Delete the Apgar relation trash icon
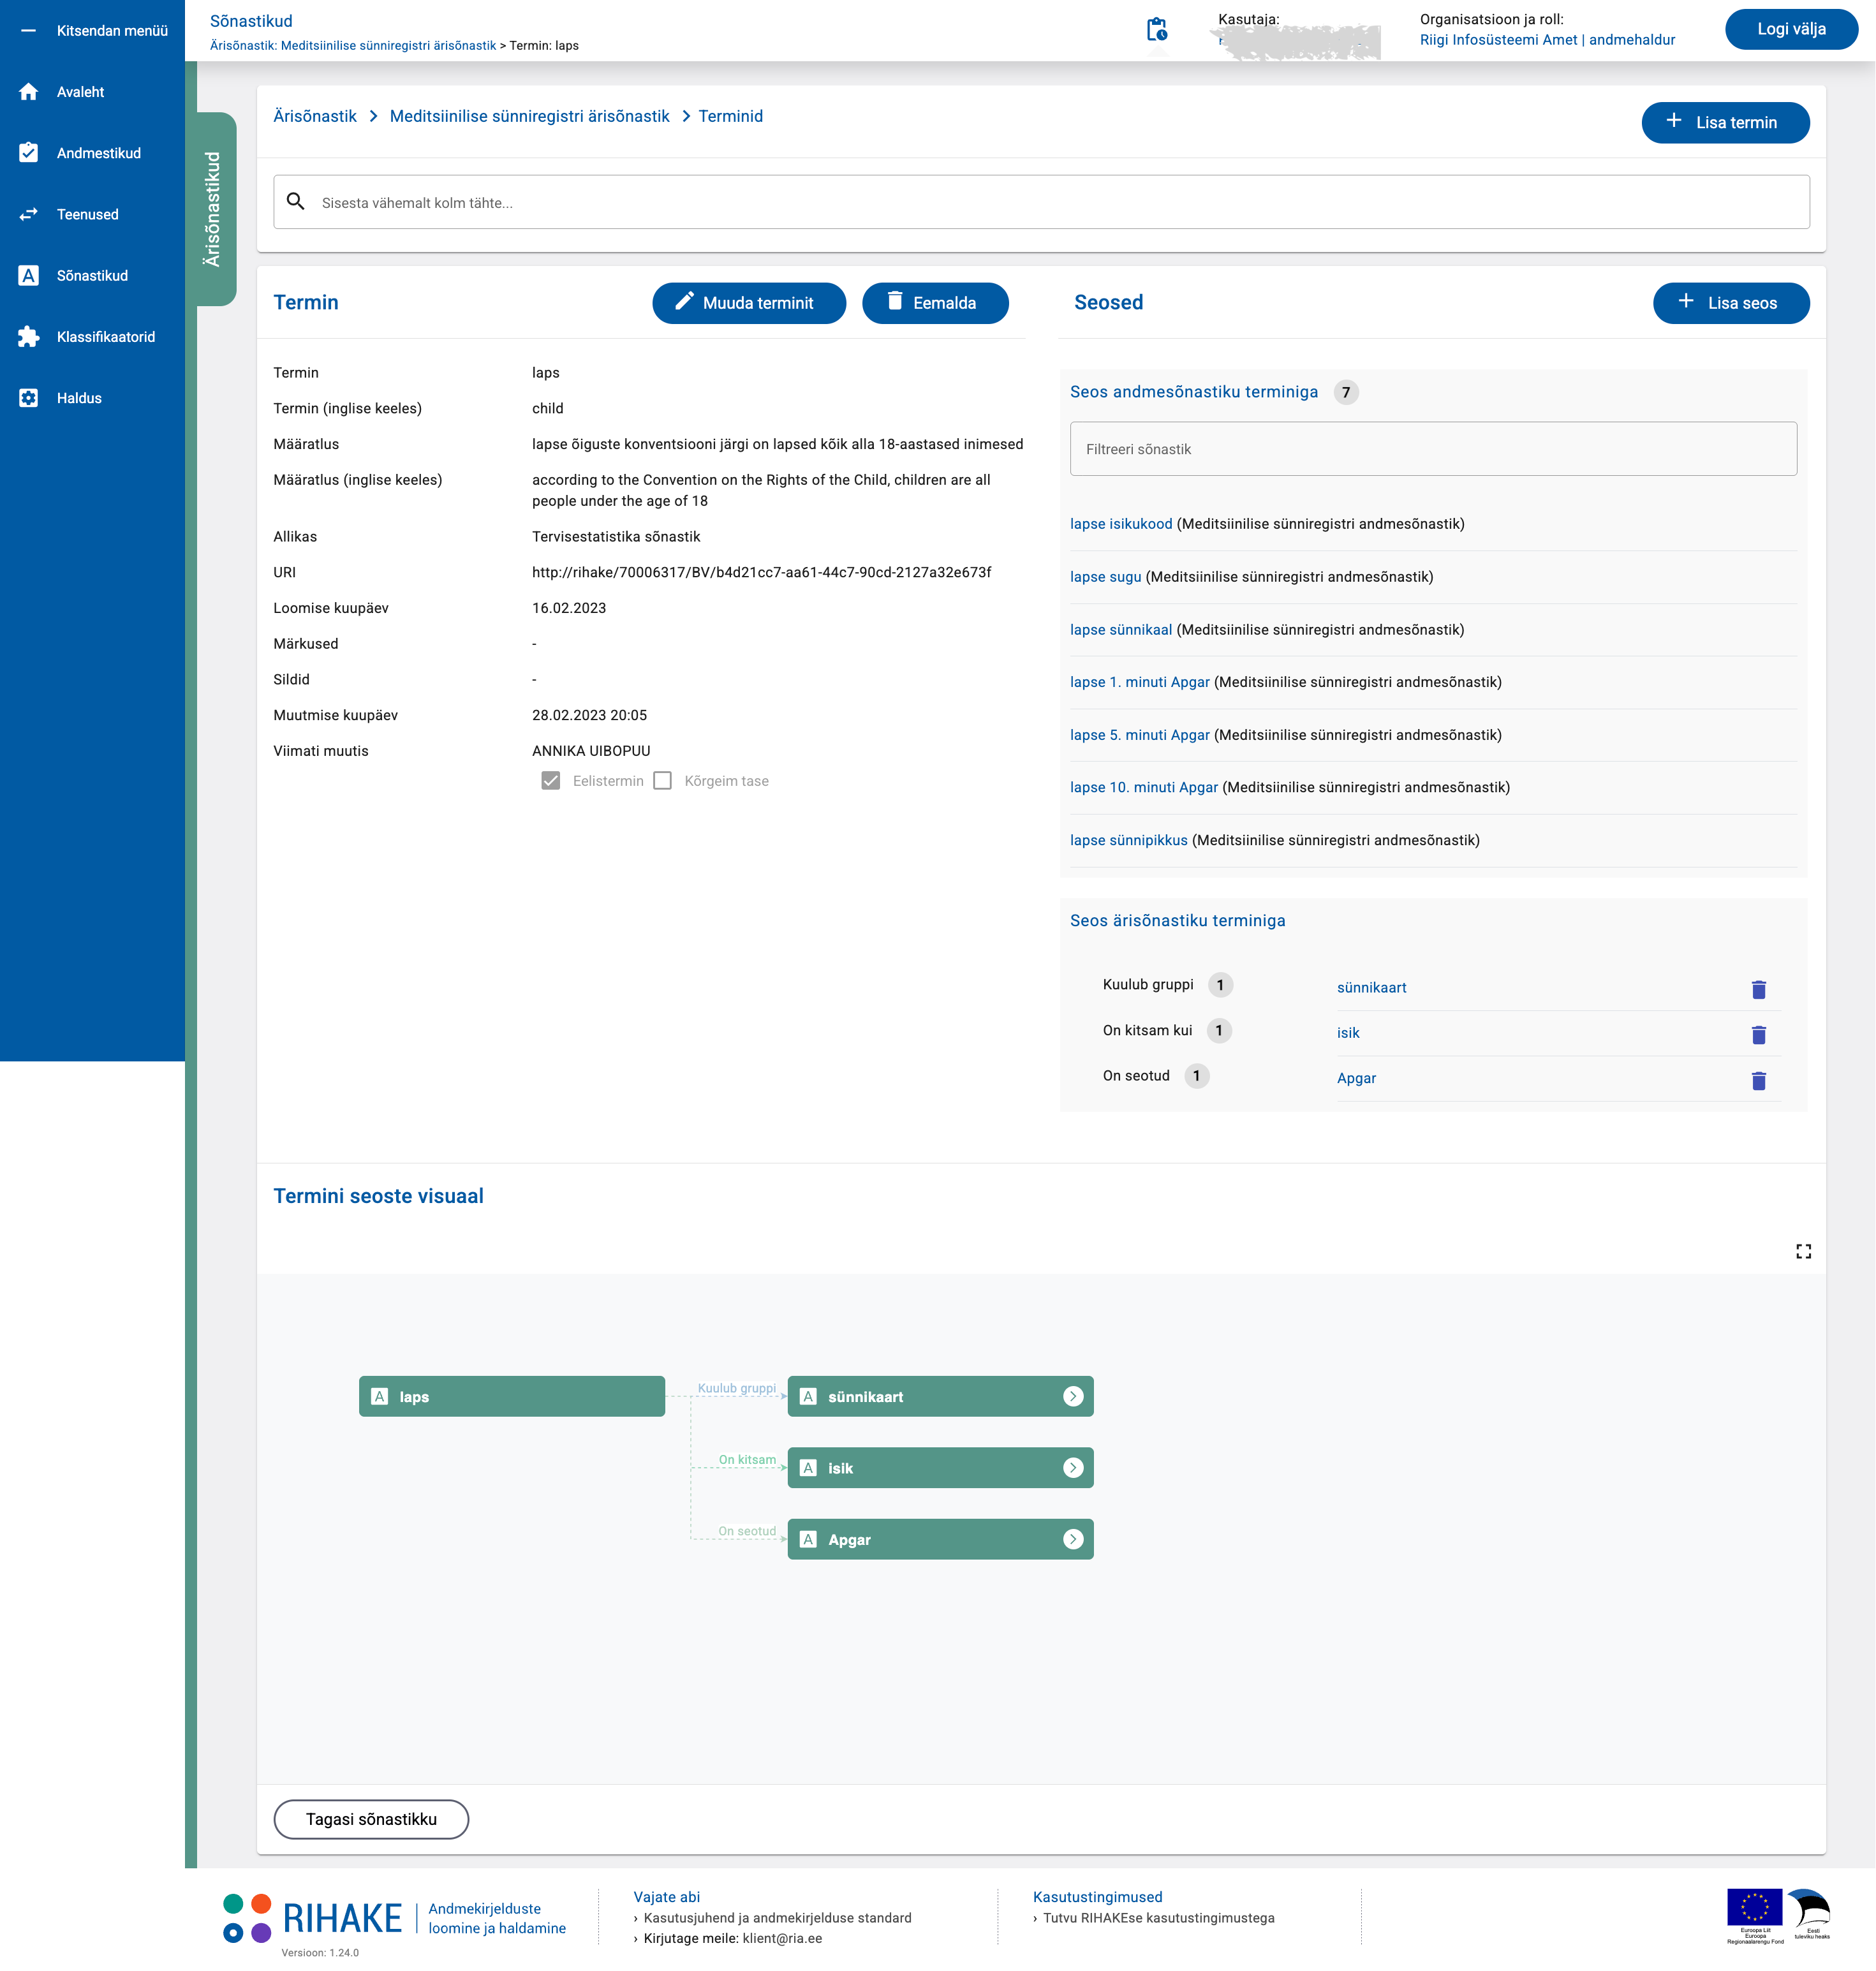This screenshot has height=1971, width=1876. pos(1758,1080)
